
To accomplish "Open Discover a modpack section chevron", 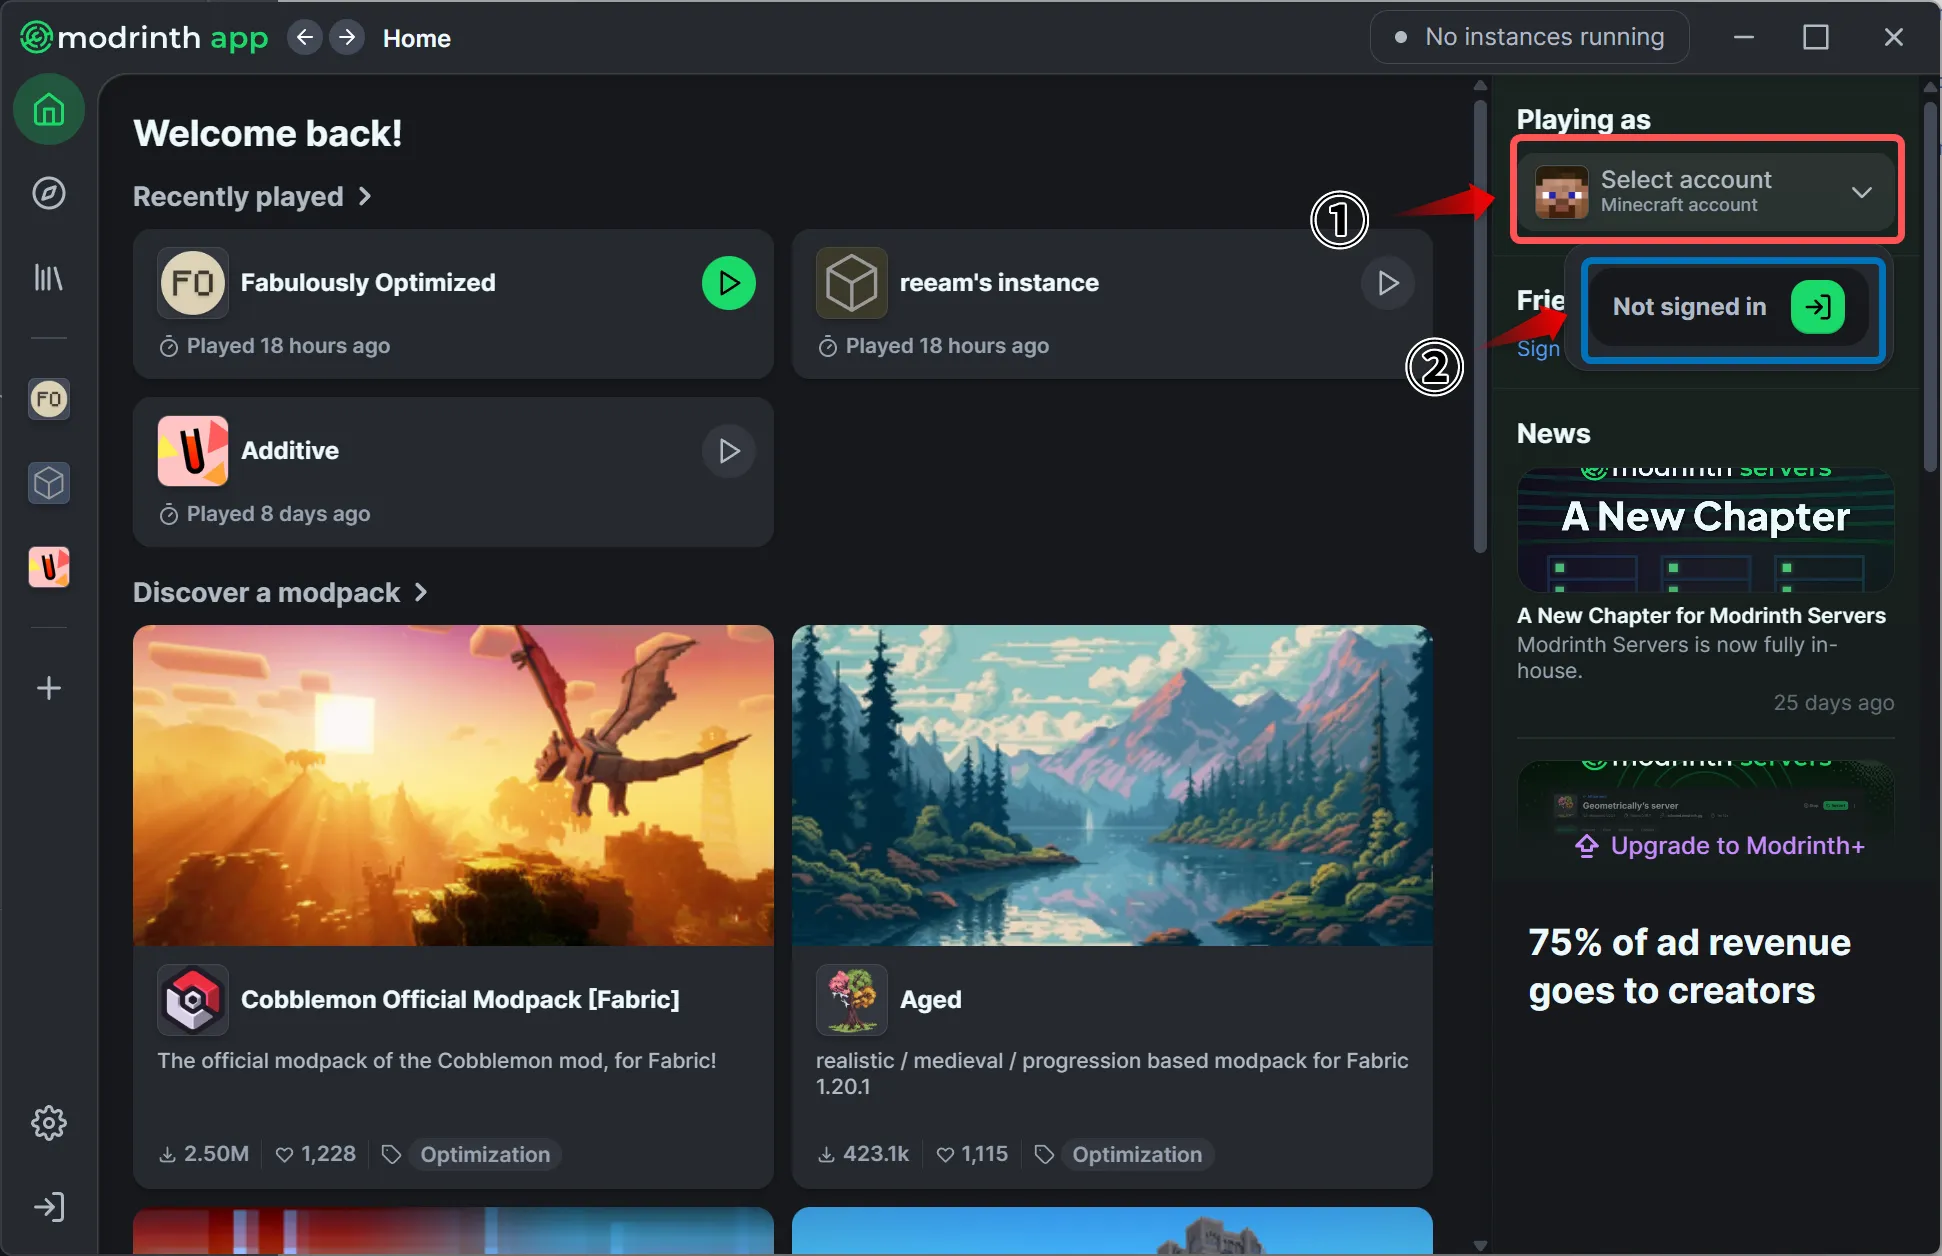I will point(421,593).
